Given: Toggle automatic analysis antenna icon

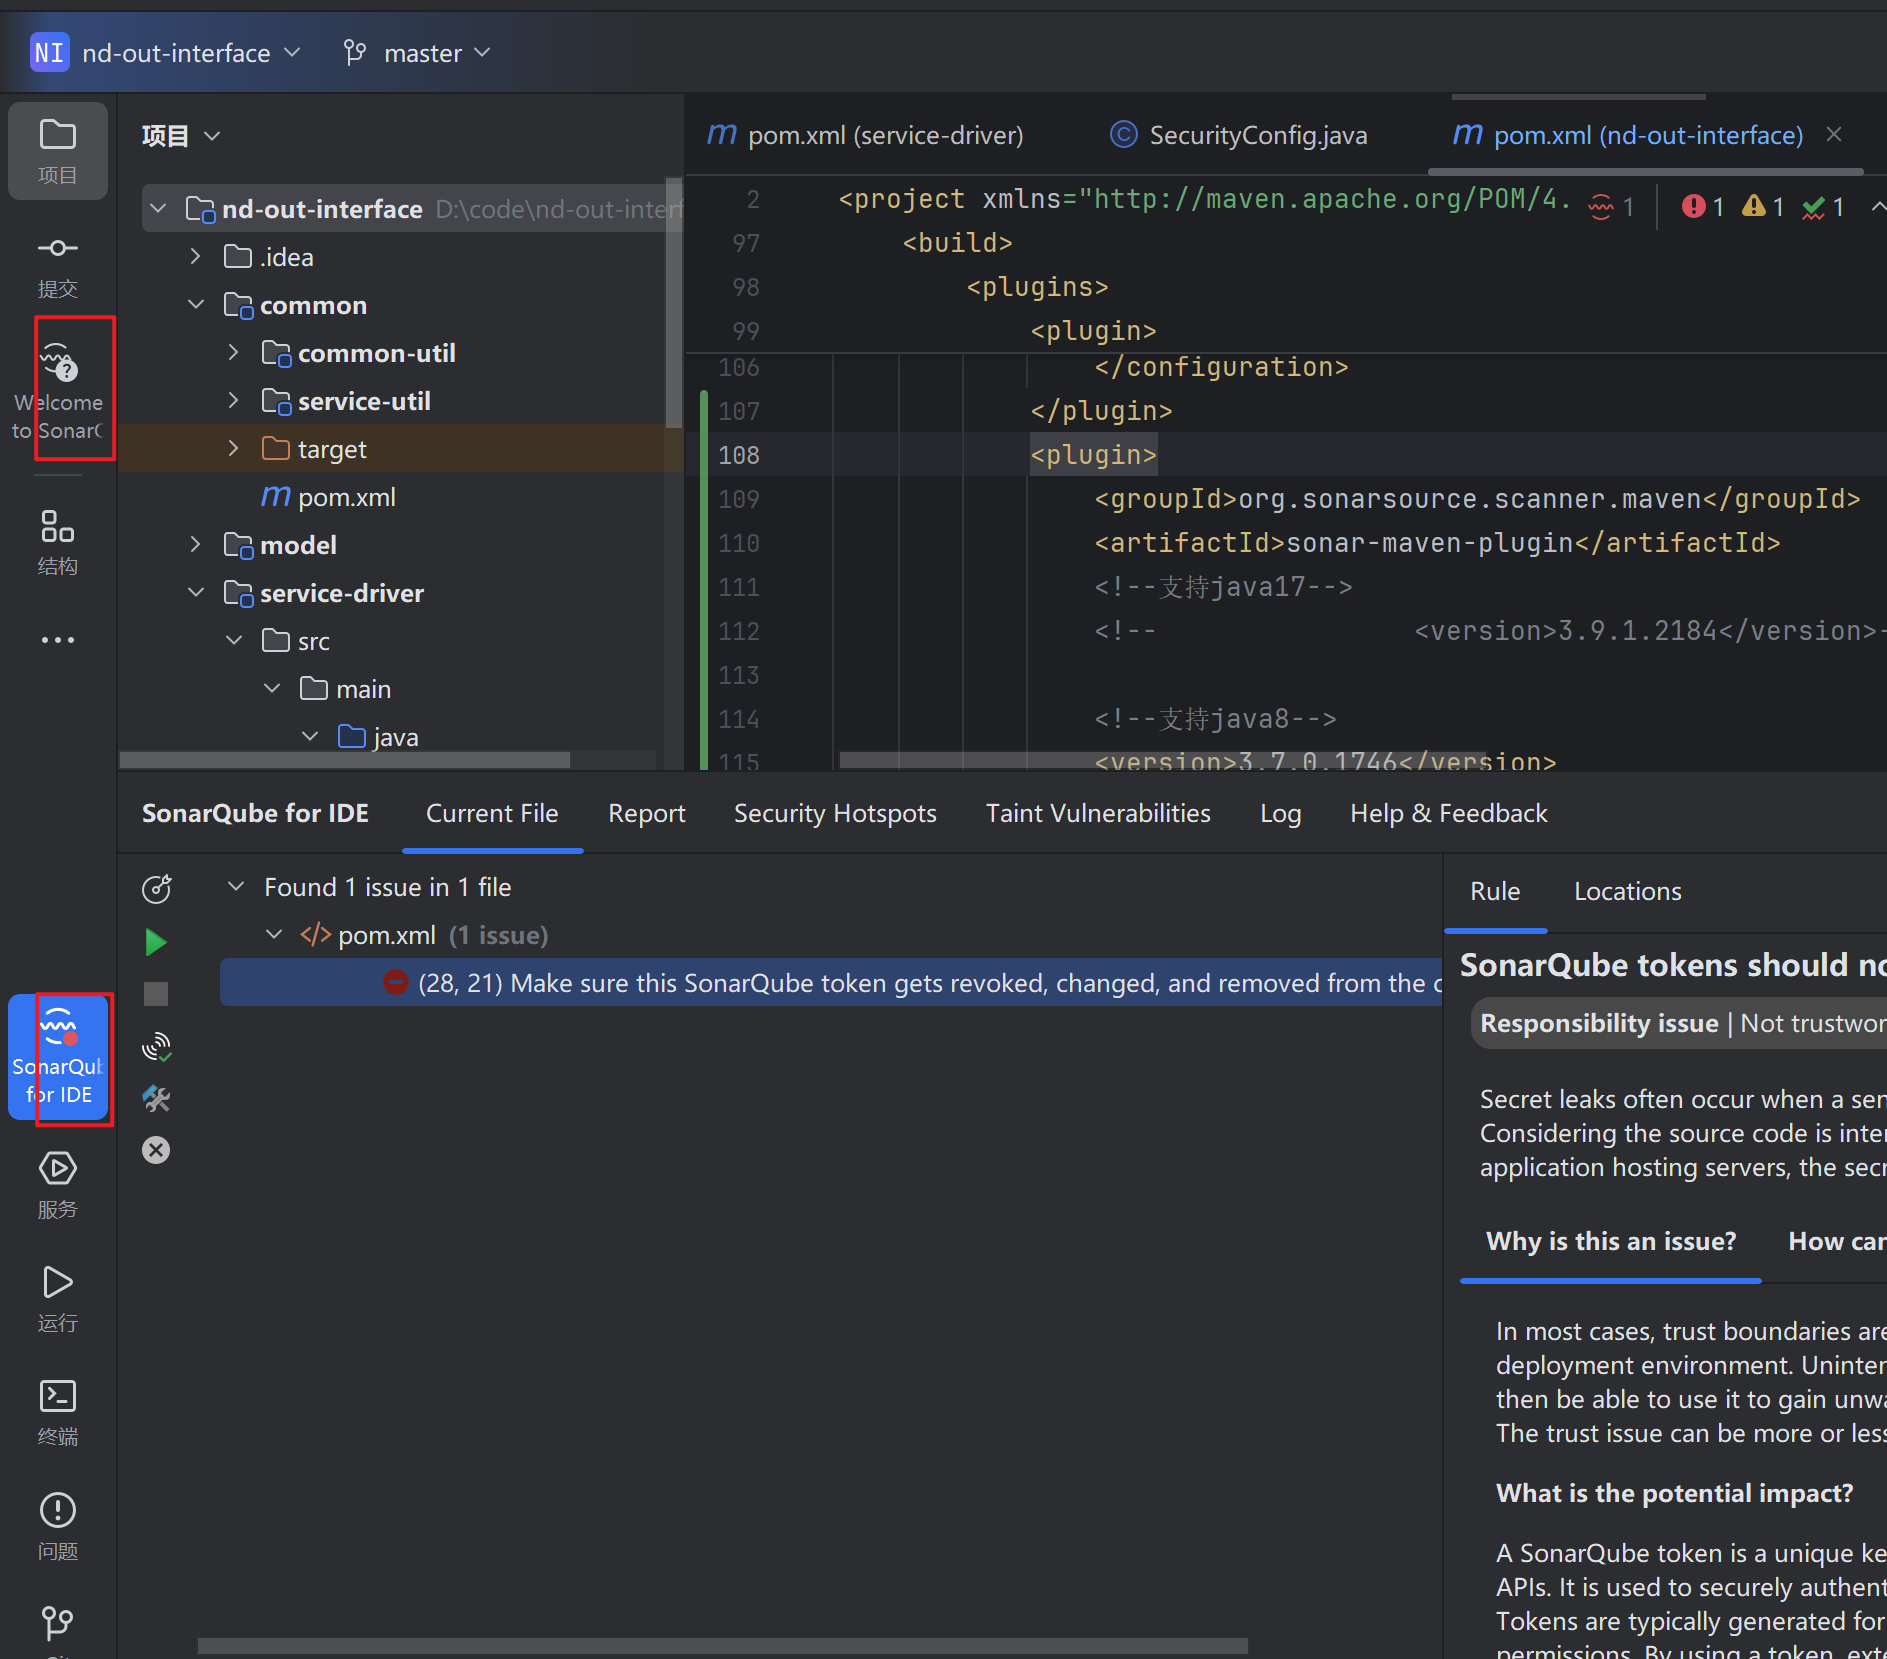Looking at the screenshot, I should click(x=156, y=1046).
